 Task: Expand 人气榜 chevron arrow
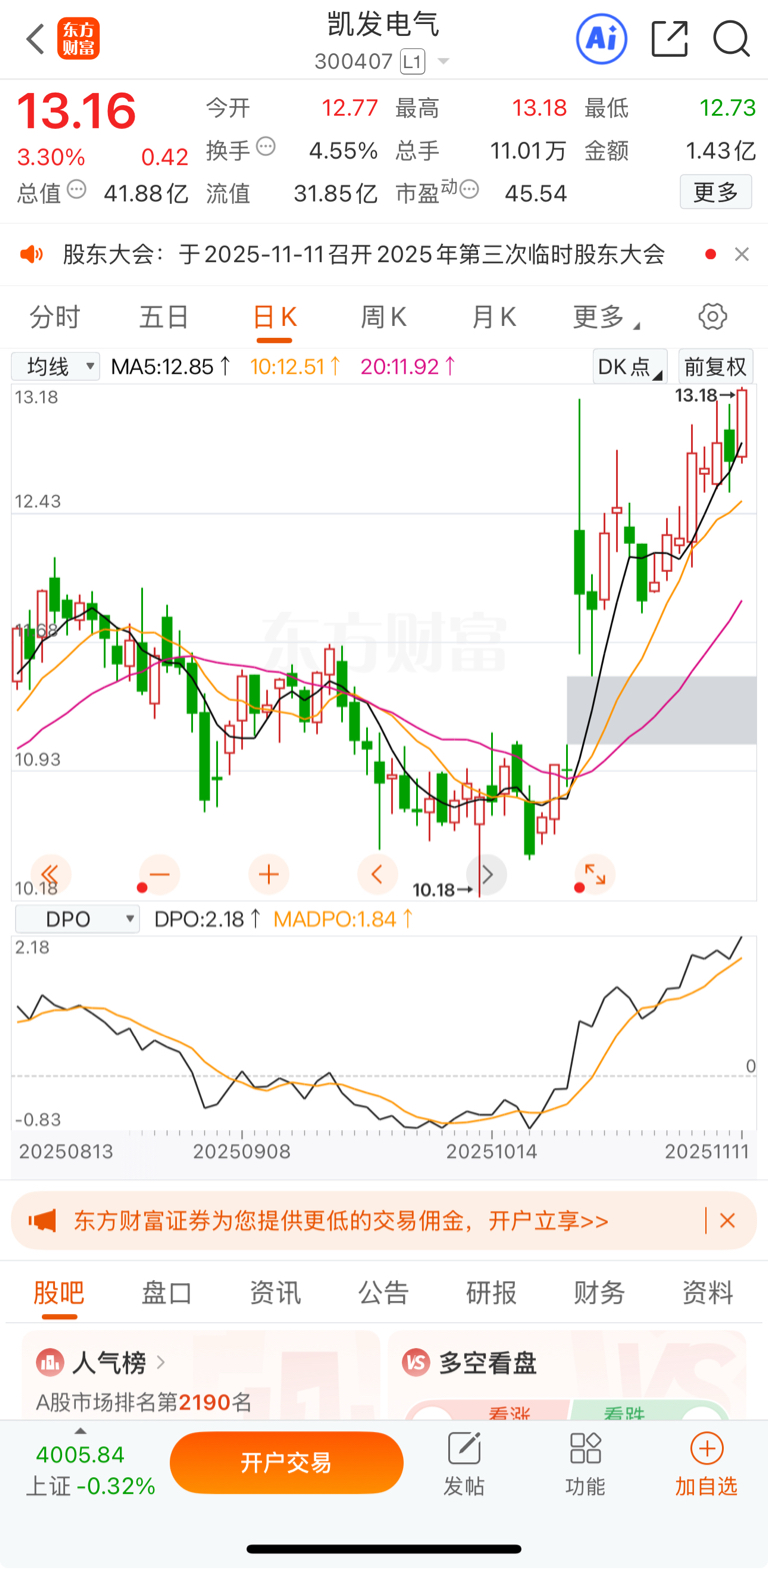161,1362
